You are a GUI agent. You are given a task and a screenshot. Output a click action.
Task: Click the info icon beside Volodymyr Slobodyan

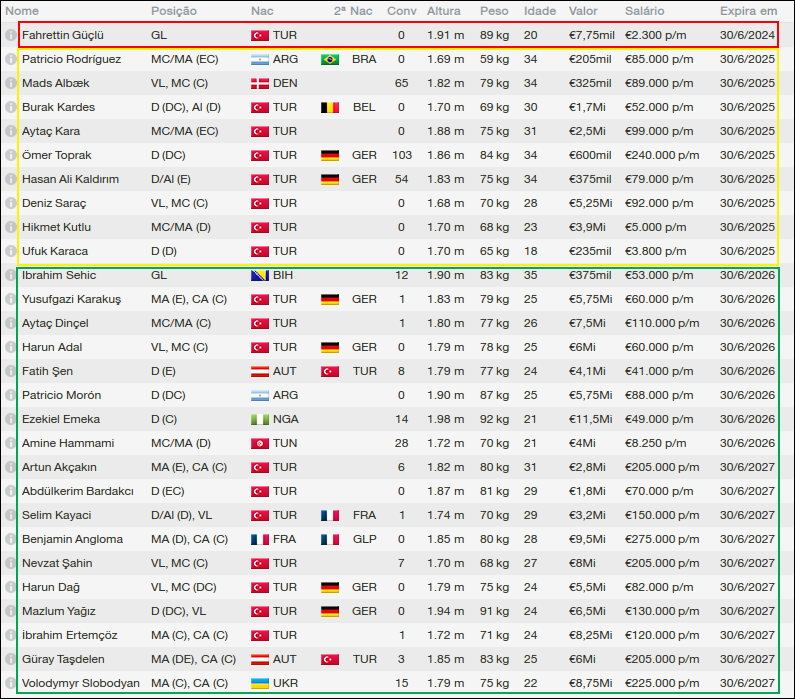[x=11, y=683]
